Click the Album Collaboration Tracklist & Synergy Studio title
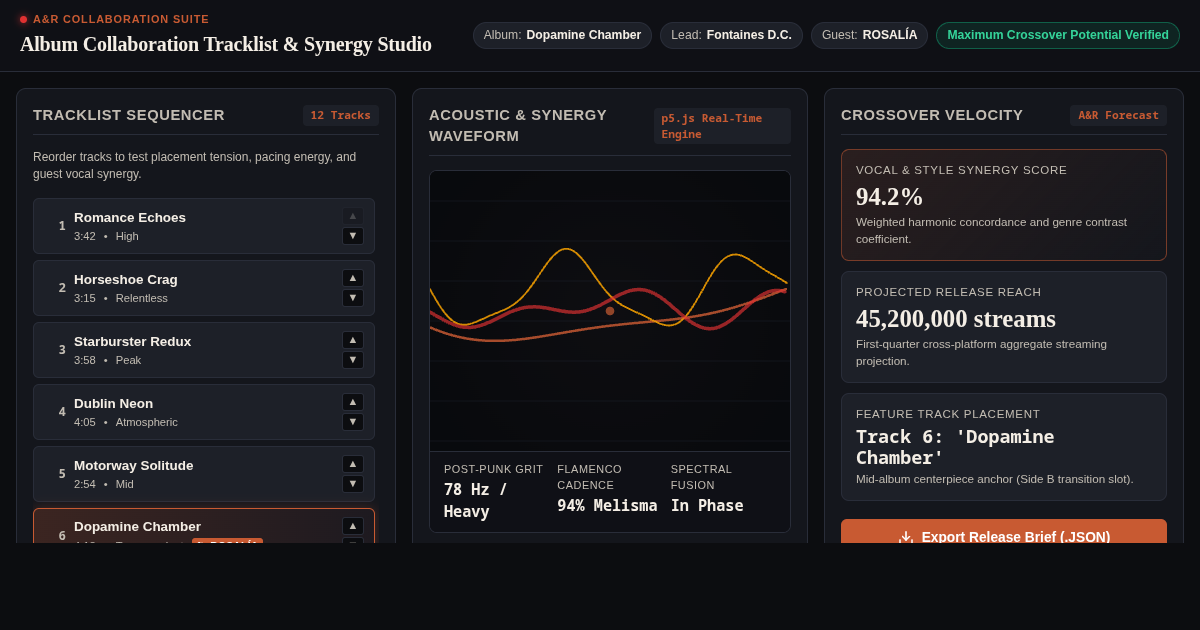 [x=226, y=45]
